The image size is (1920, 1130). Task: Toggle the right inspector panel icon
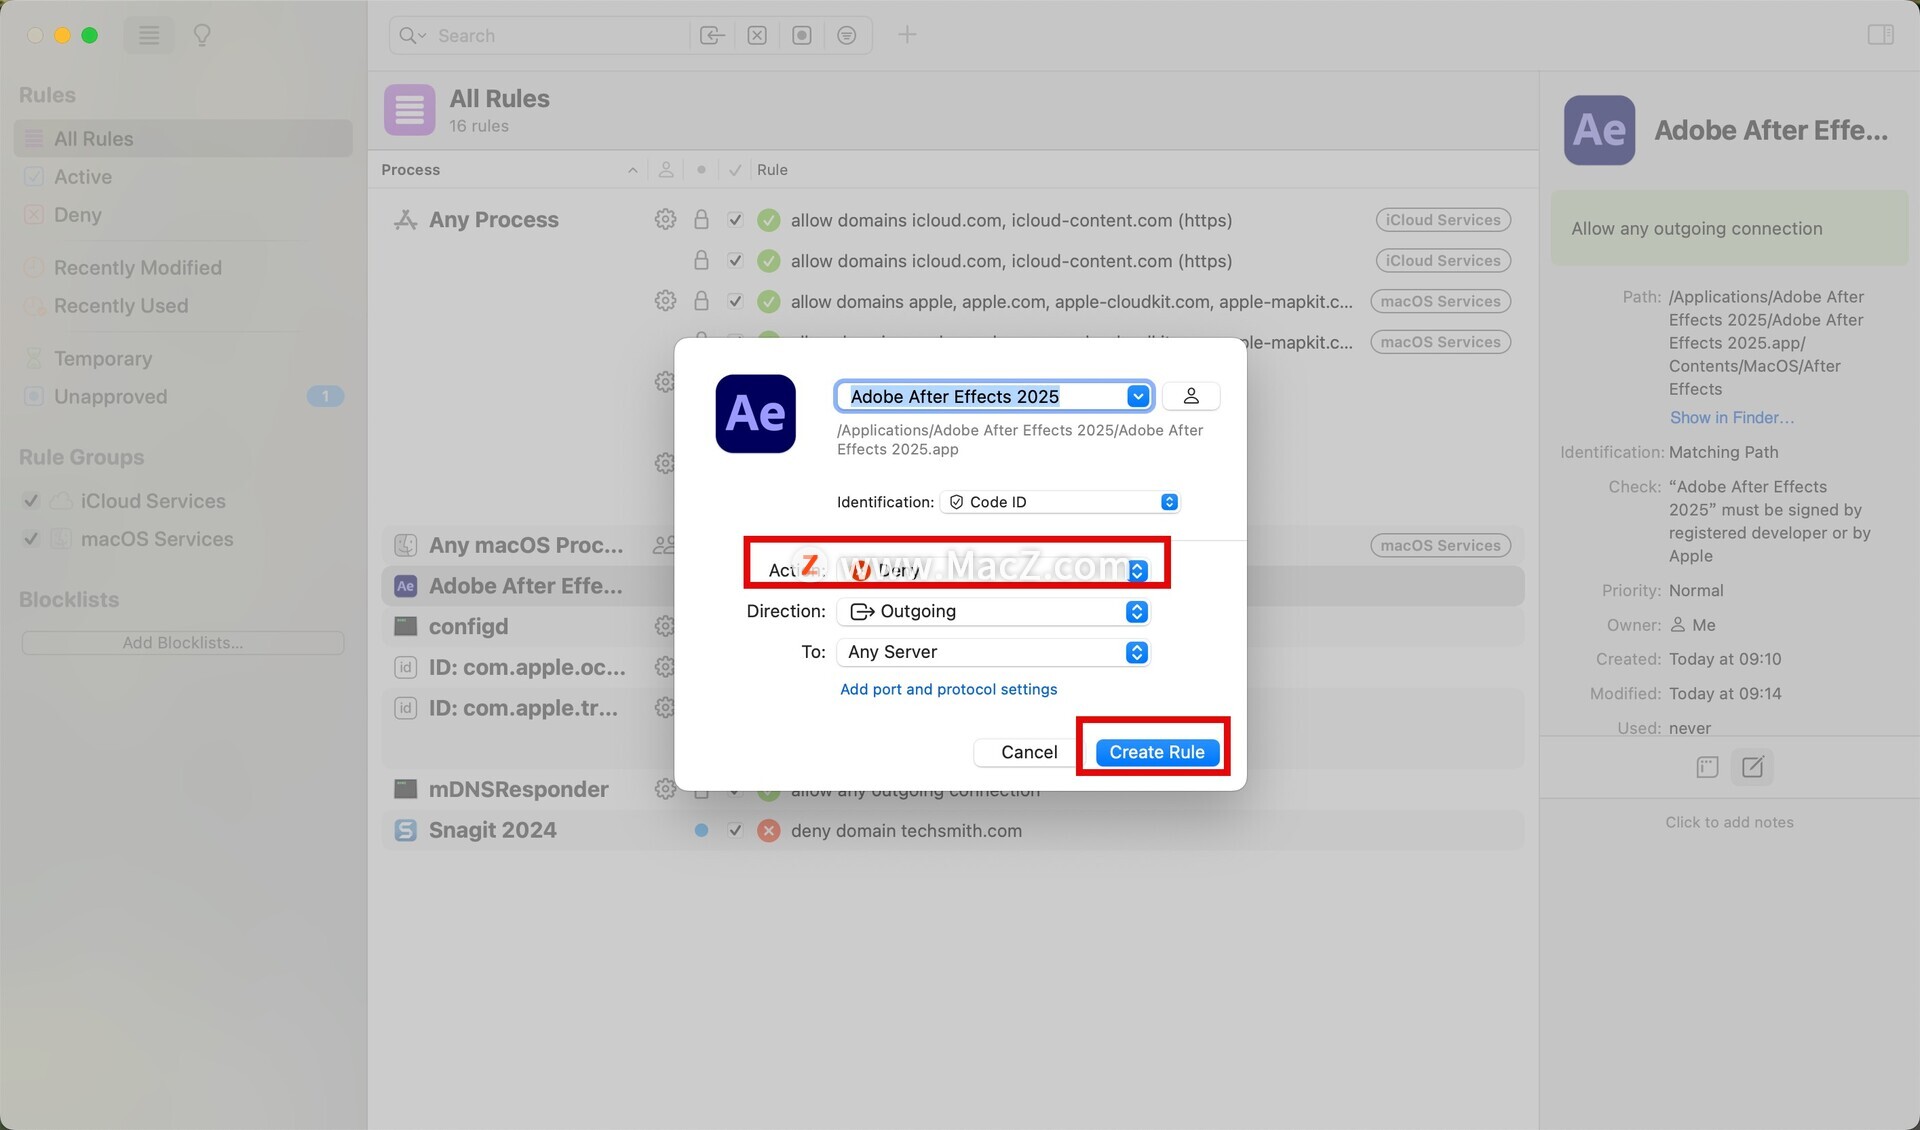[x=1880, y=35]
